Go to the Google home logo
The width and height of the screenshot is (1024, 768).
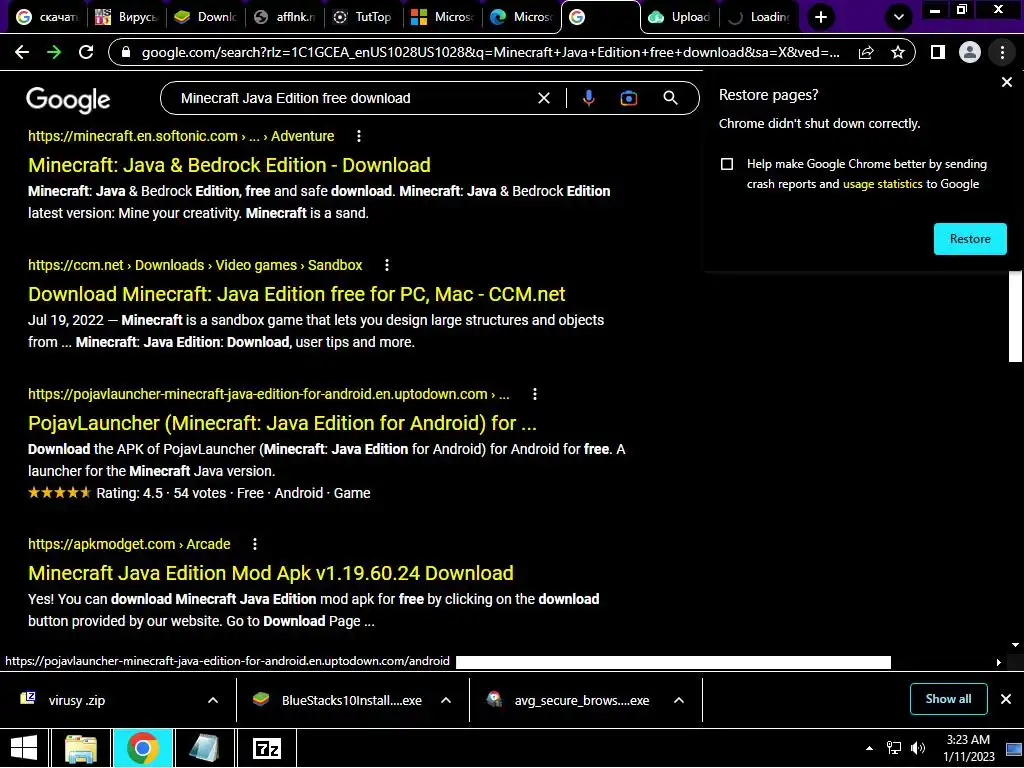tap(68, 100)
